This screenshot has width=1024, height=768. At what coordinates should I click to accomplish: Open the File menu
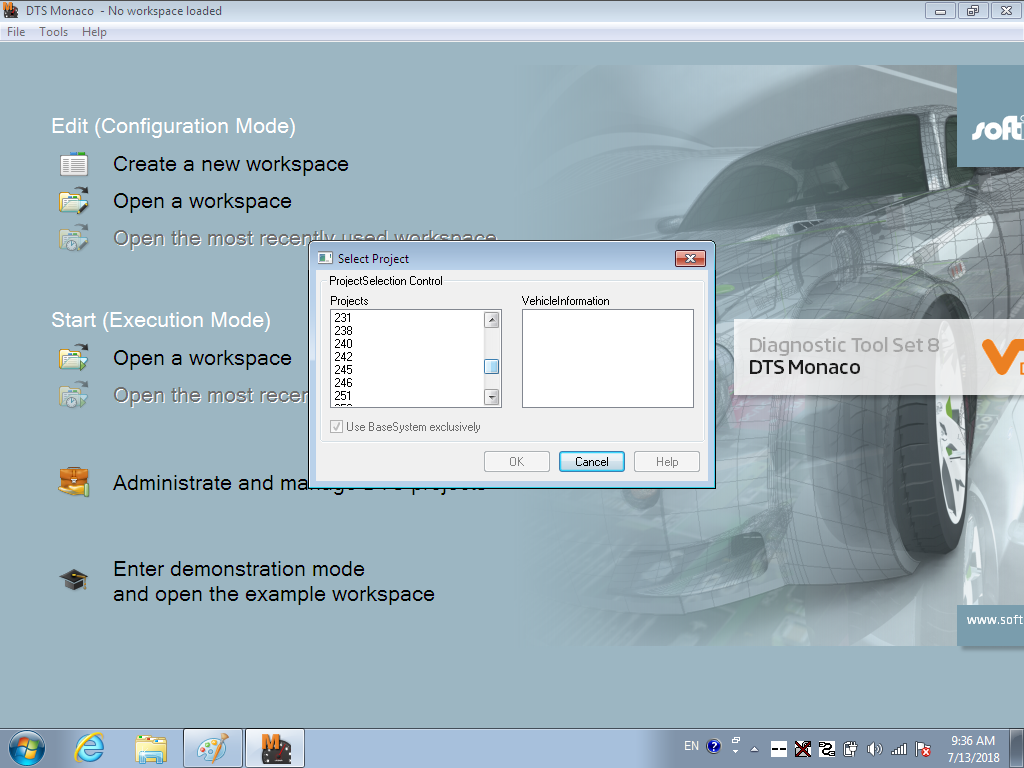pos(16,32)
